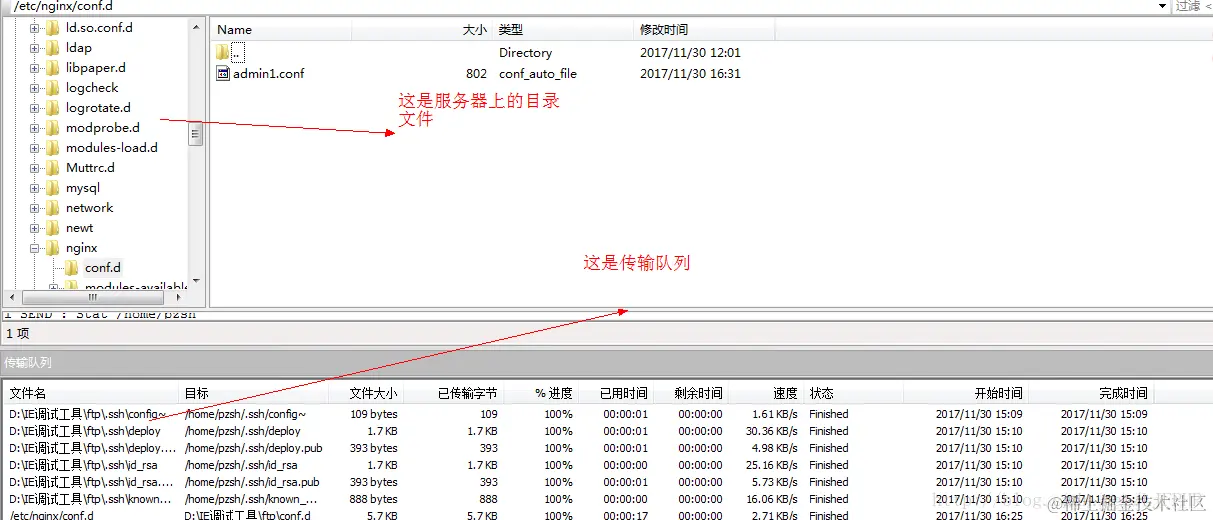The image size is (1213, 520).
Task: Select the conf_auto_file type cell
Action: 538,73
